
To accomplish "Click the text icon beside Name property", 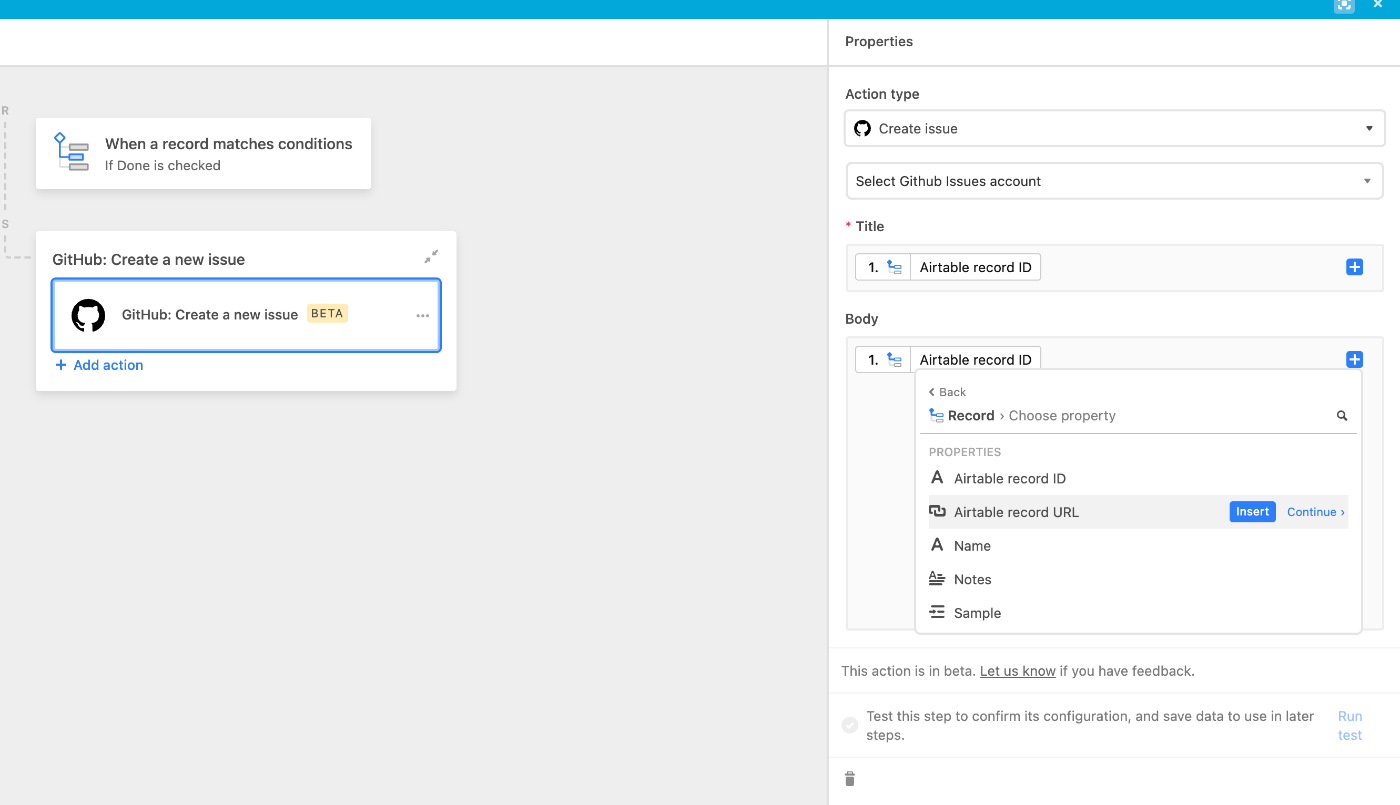I will pyautogui.click(x=937, y=545).
